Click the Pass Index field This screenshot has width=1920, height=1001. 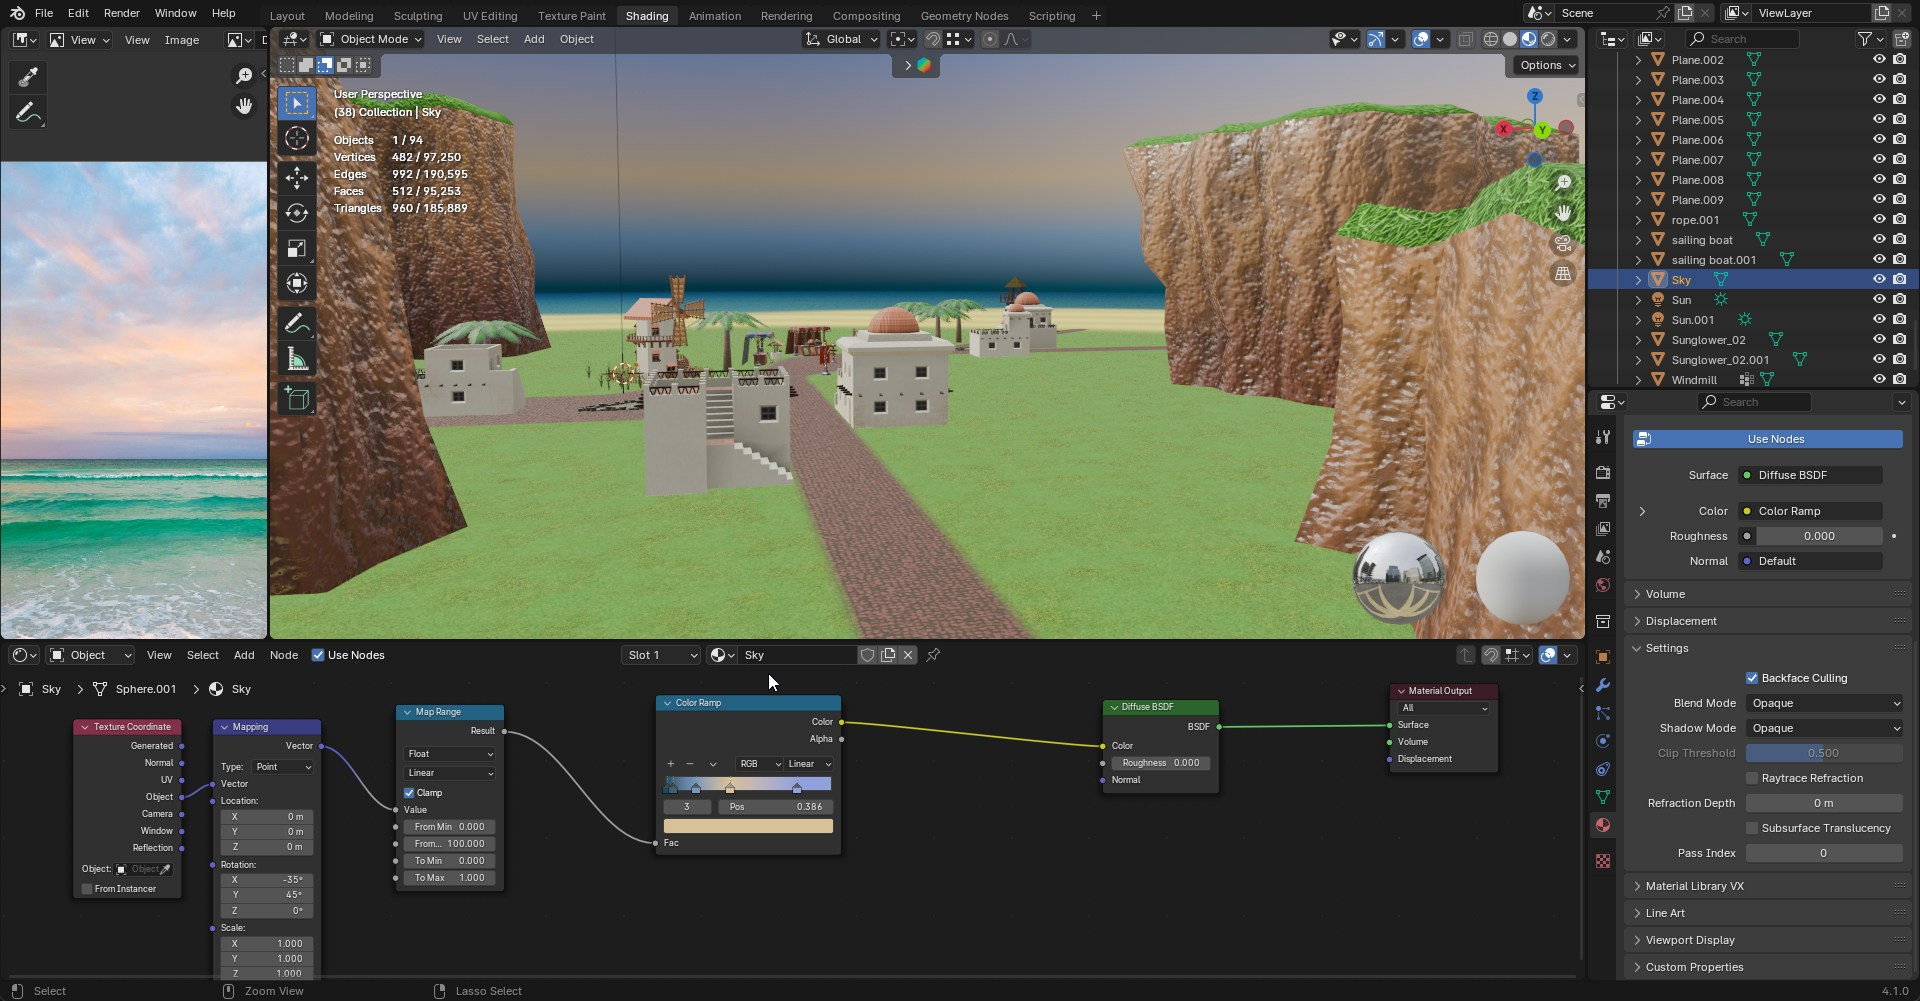click(1824, 853)
